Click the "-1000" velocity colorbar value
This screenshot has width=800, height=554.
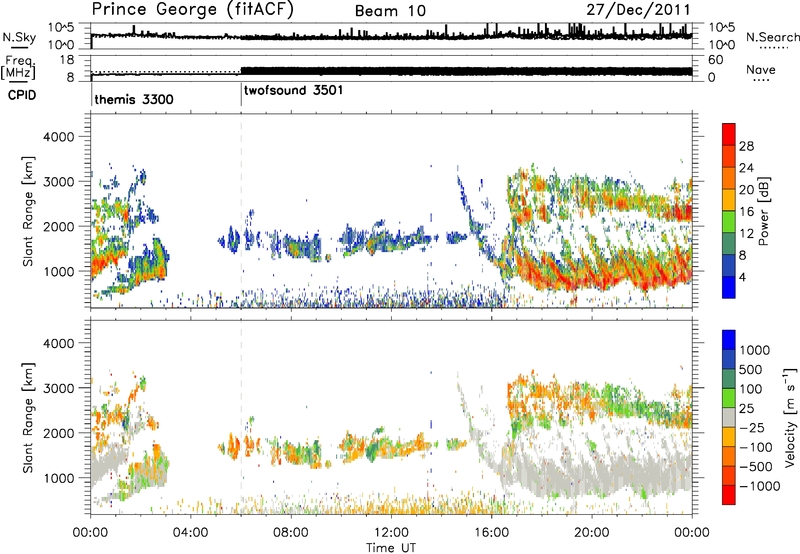click(760, 486)
